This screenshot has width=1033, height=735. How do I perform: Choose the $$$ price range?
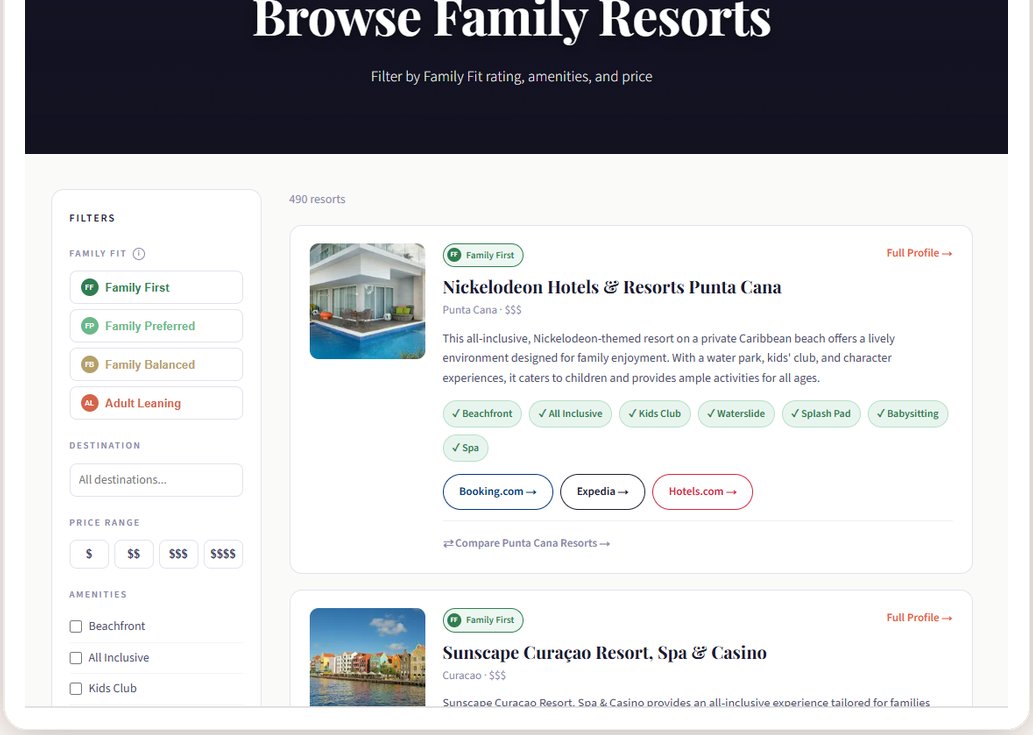click(179, 554)
